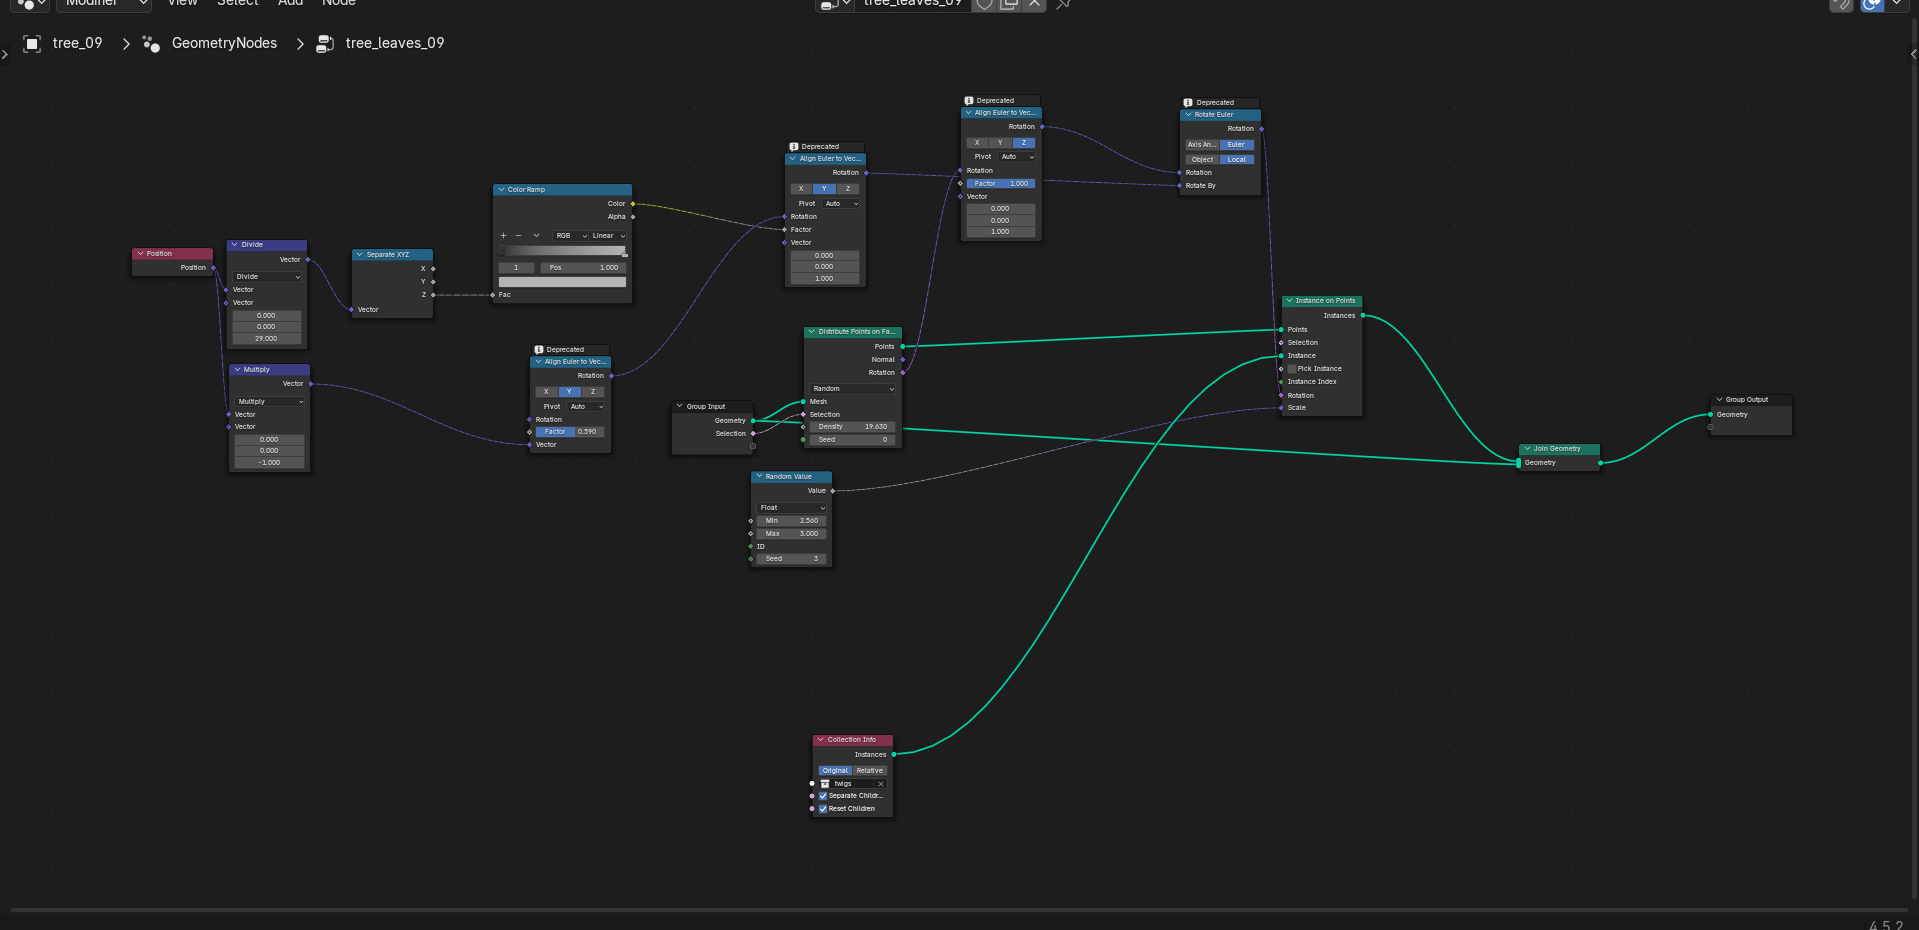
Task: Select the Color Ramp node header
Action: 562,190
